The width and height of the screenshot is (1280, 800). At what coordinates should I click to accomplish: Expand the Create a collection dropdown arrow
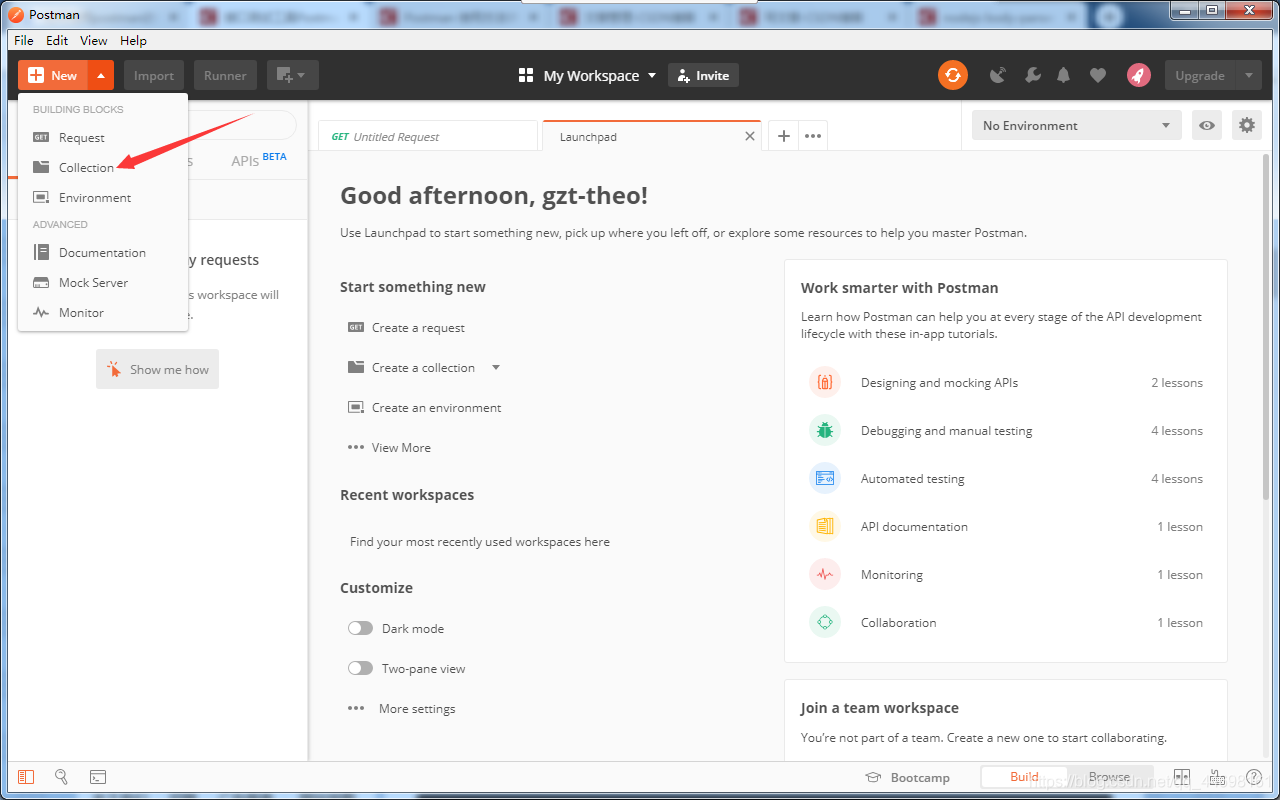(x=495, y=367)
